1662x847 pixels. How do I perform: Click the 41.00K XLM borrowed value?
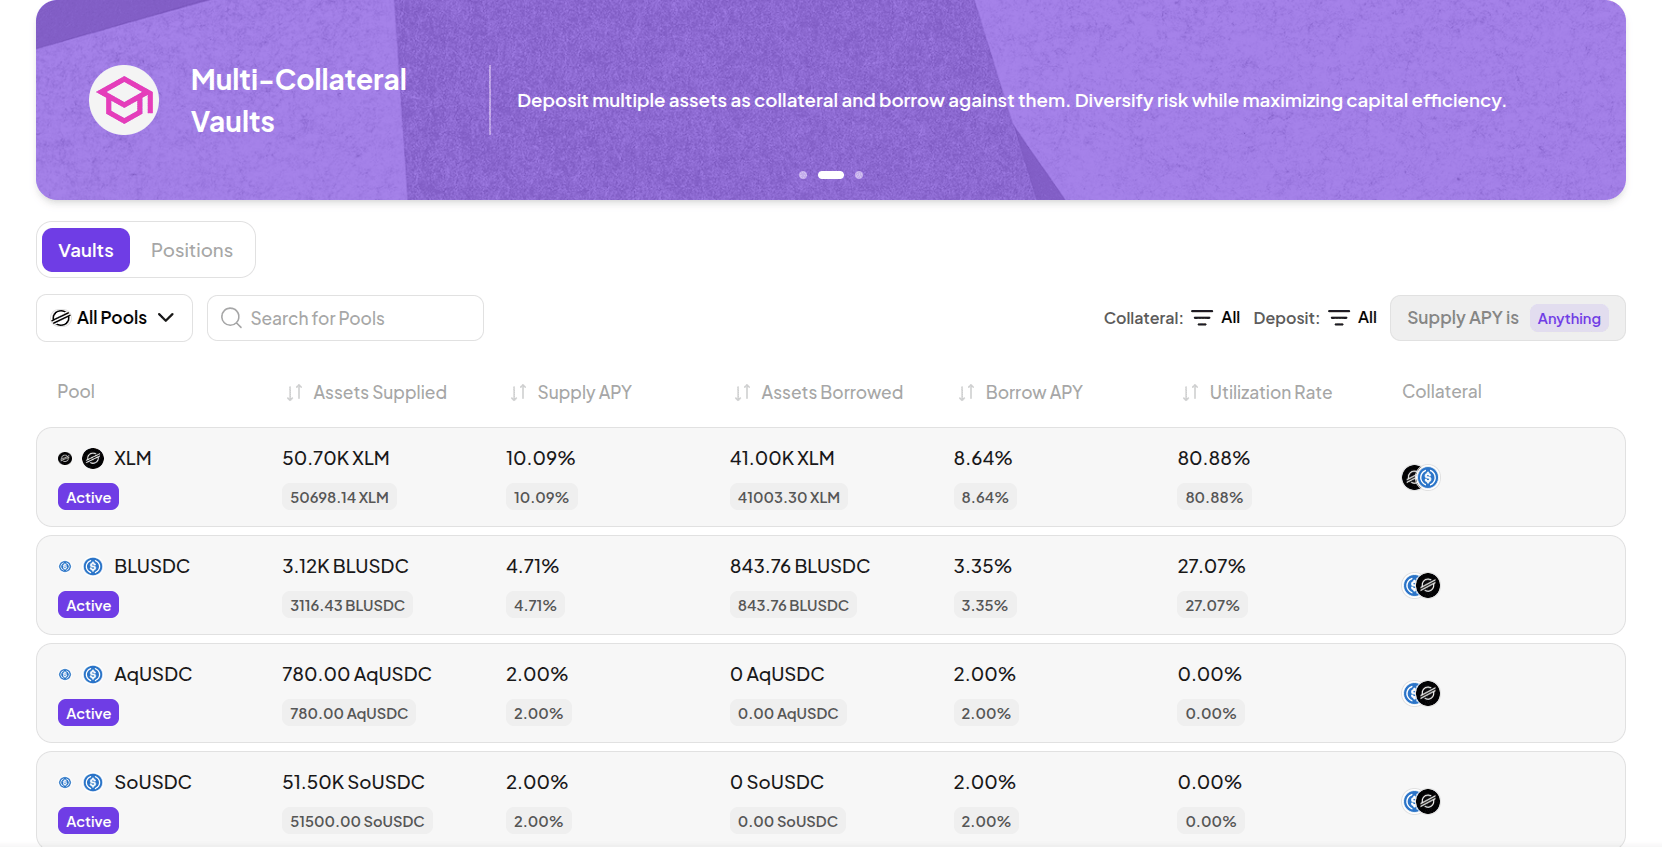(x=782, y=458)
